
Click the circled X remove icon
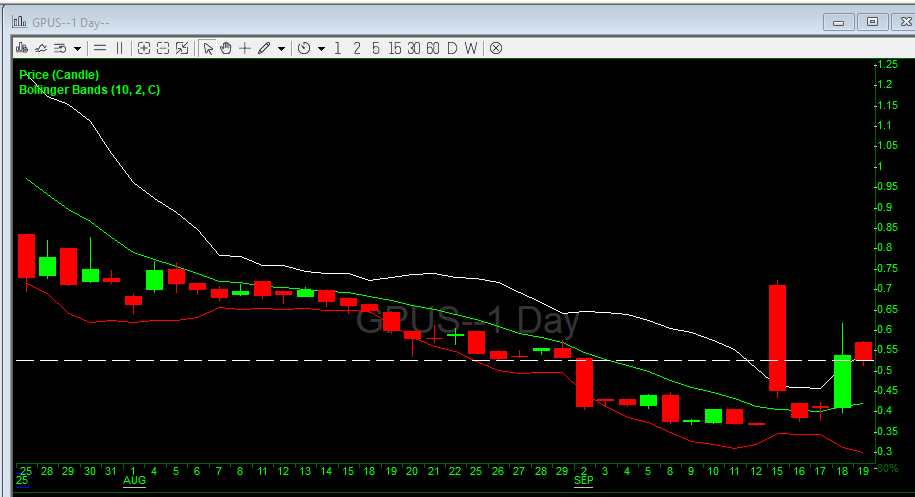(495, 47)
